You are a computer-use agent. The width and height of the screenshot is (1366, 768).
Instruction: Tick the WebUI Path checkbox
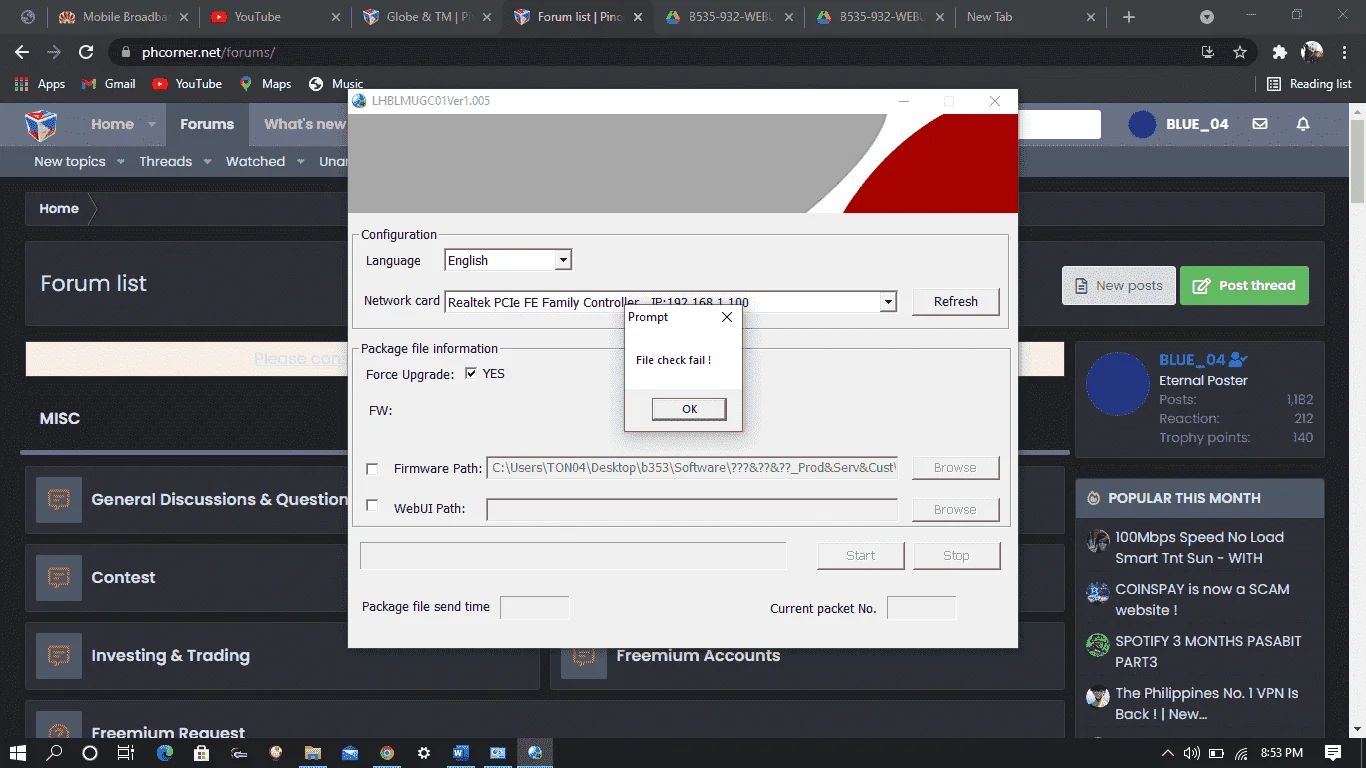(372, 506)
